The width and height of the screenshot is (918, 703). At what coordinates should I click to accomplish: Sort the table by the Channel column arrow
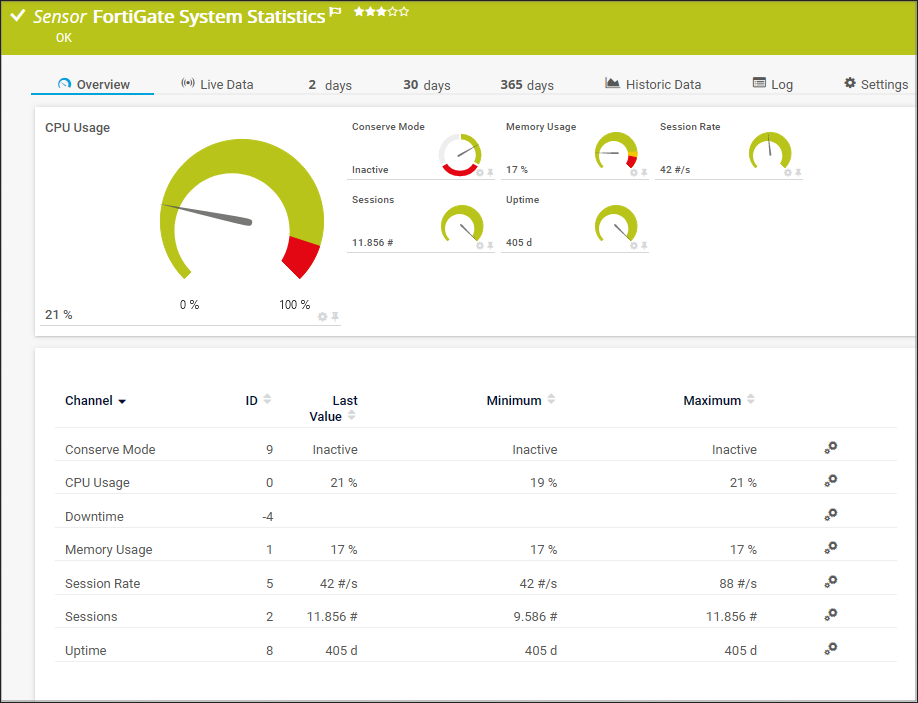[x=122, y=402]
